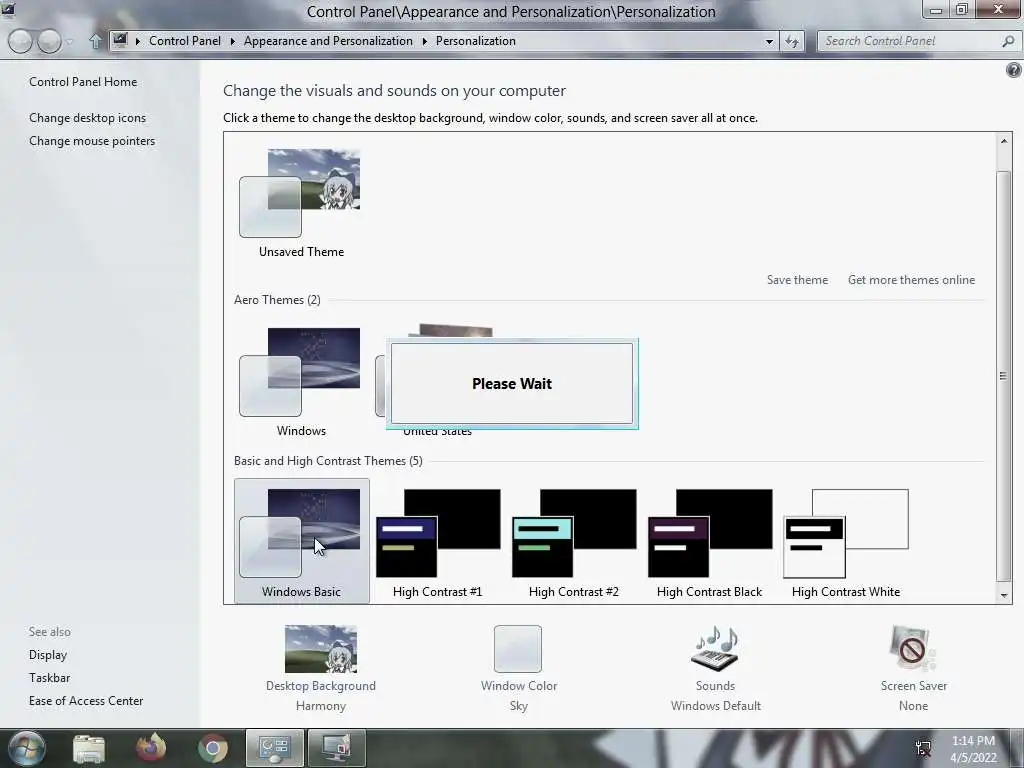Switch to the Control Panel taskbar button
This screenshot has width=1024, height=768.
pos(274,748)
